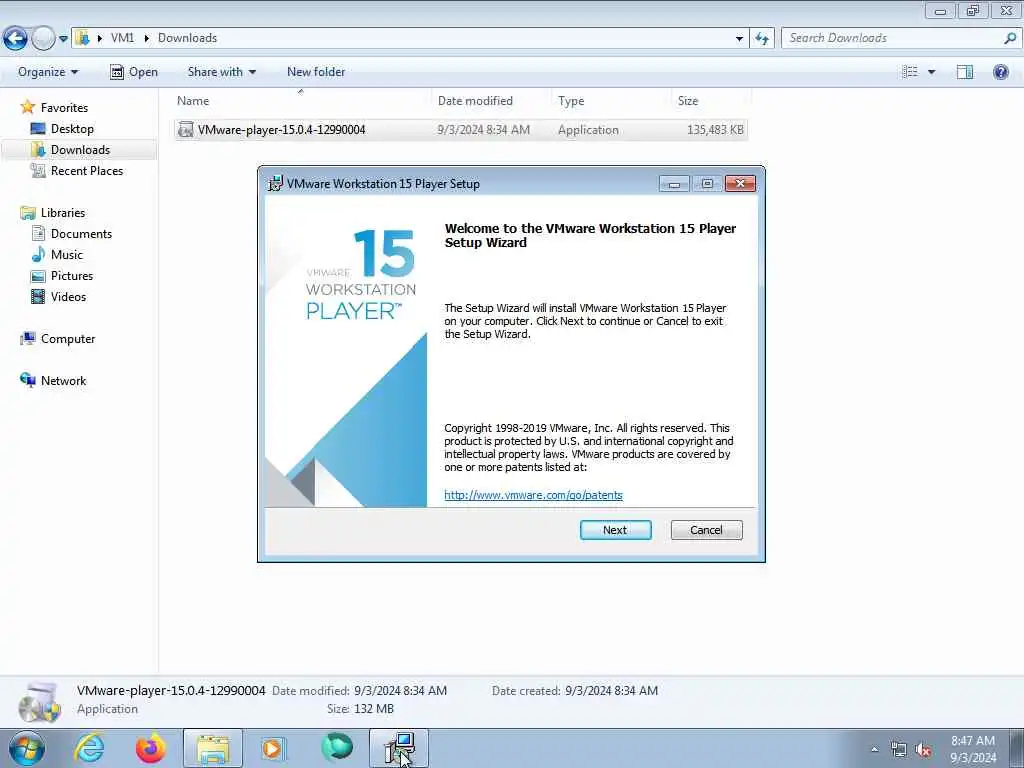1024x768 pixels.
Task: Switch to VMware installer taskbar button
Action: (x=399, y=748)
